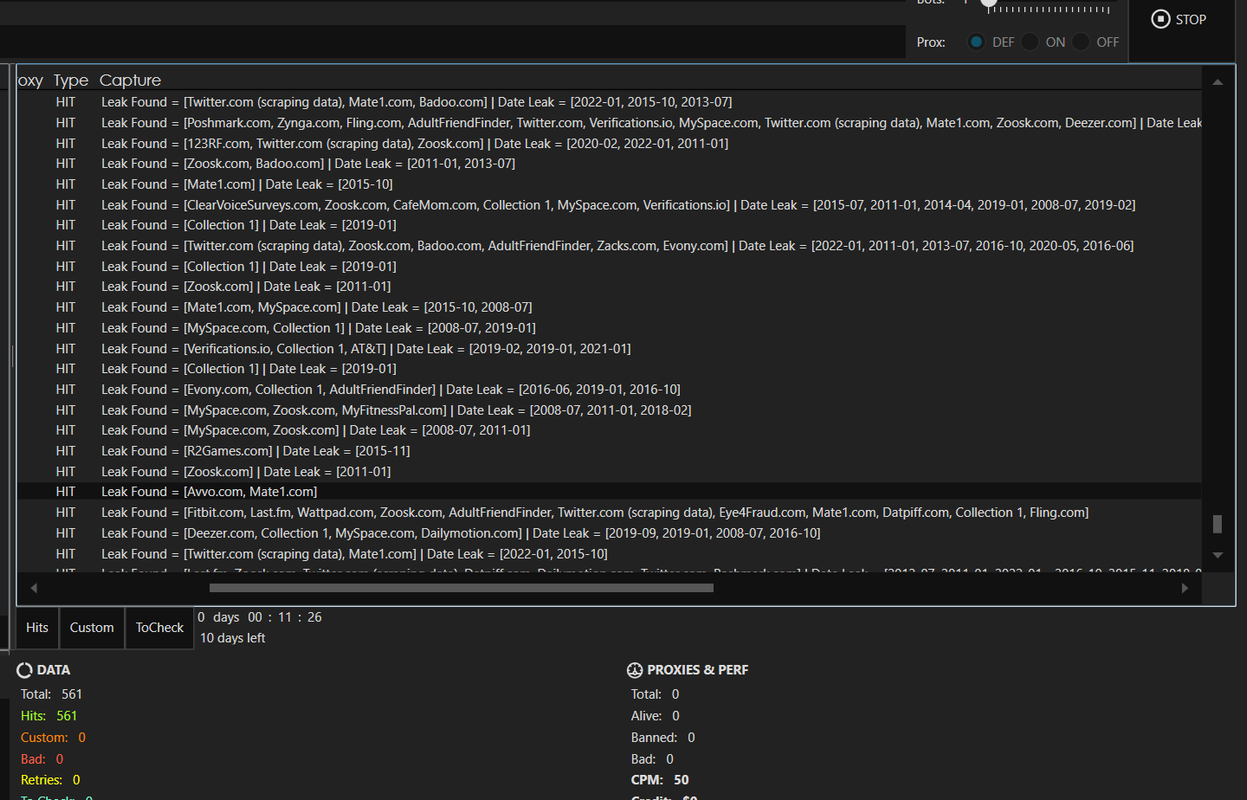
Task: Select the OFF proxy mode radio button
Action: (1080, 42)
